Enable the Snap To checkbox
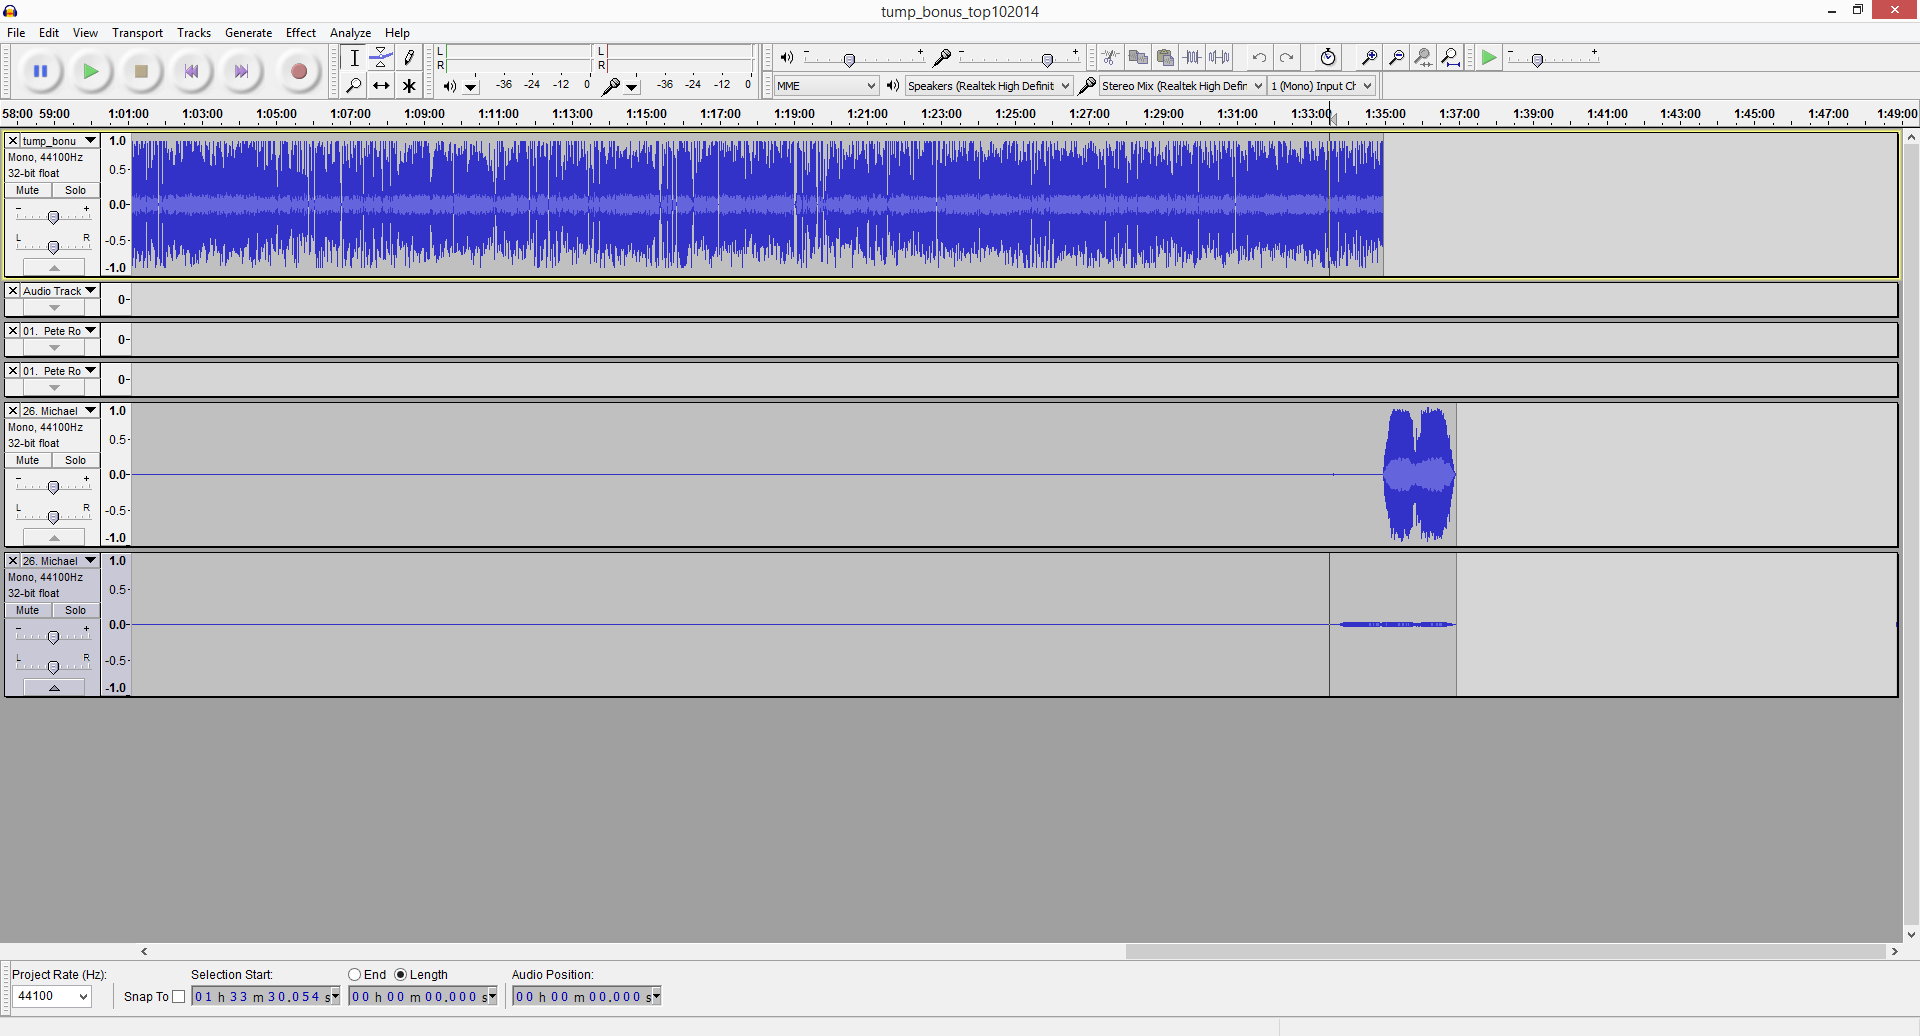This screenshot has width=1920, height=1036. [179, 996]
